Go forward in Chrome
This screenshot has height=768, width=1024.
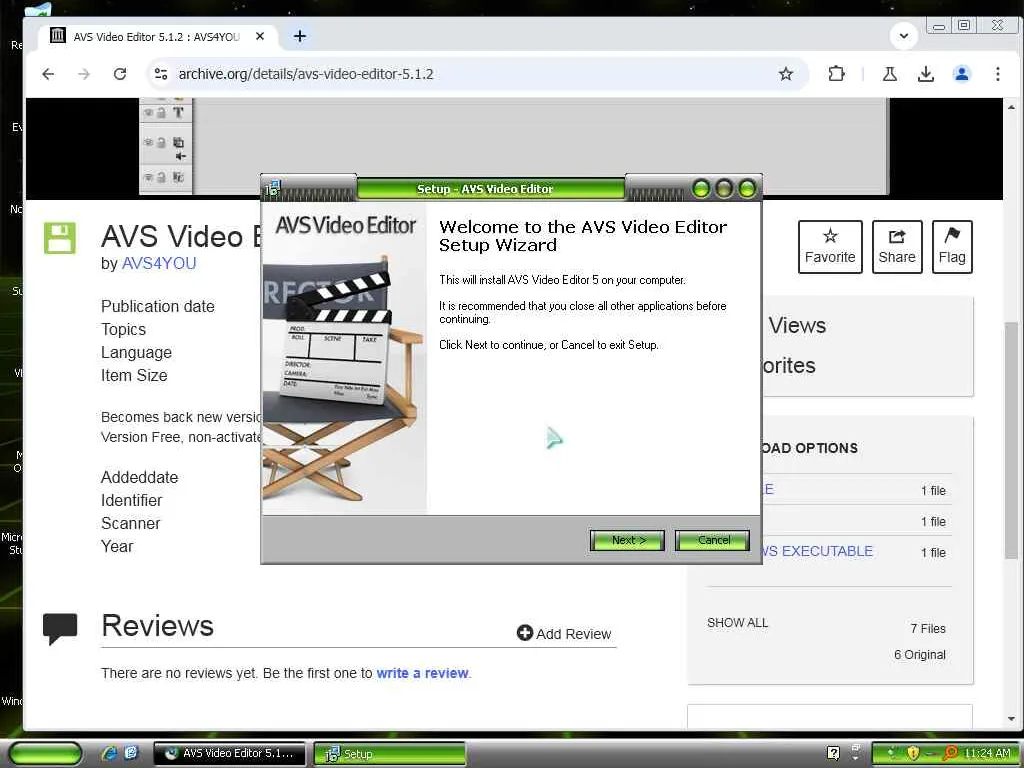coord(84,74)
